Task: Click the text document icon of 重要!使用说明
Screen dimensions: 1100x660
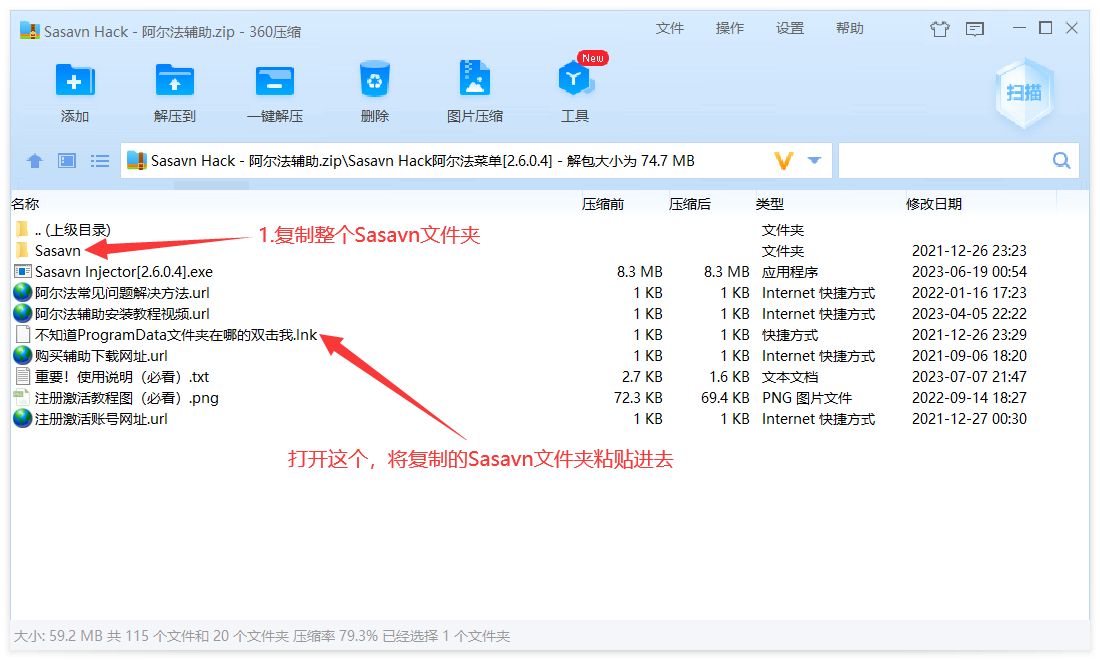Action: point(22,377)
